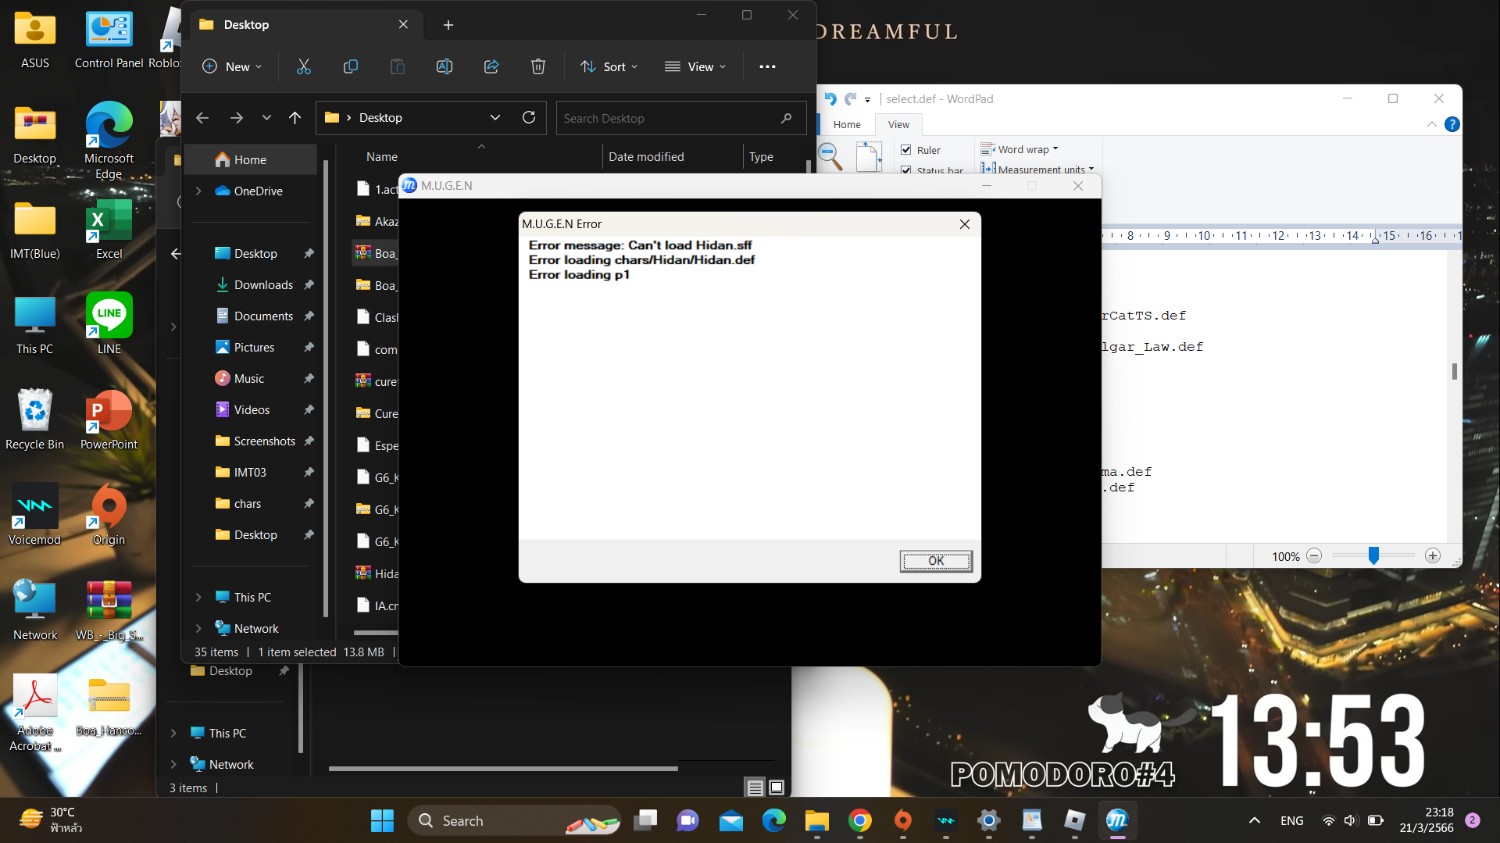This screenshot has width=1500, height=843.
Task: Click the Copy icon in Explorer toolbar
Action: (350, 67)
